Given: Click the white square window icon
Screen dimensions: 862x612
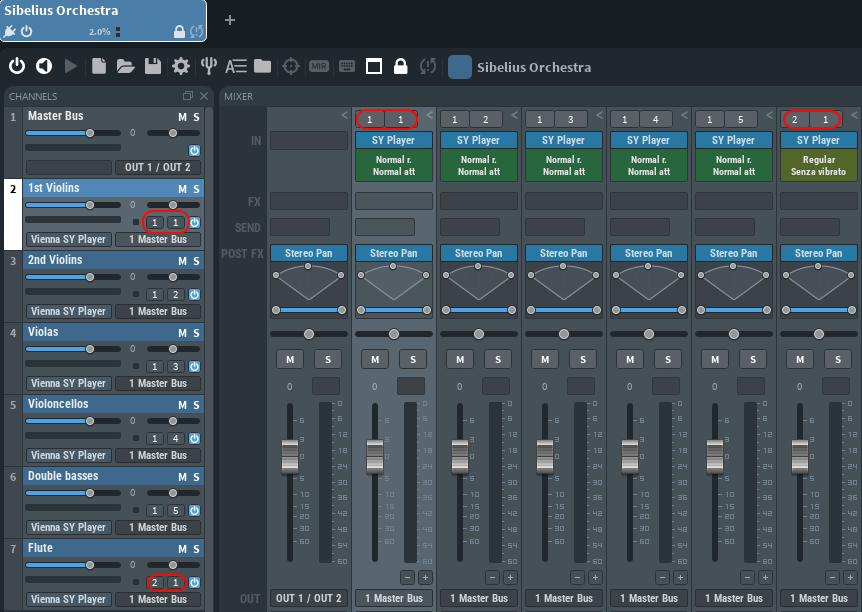Looking at the screenshot, I should click(374, 67).
